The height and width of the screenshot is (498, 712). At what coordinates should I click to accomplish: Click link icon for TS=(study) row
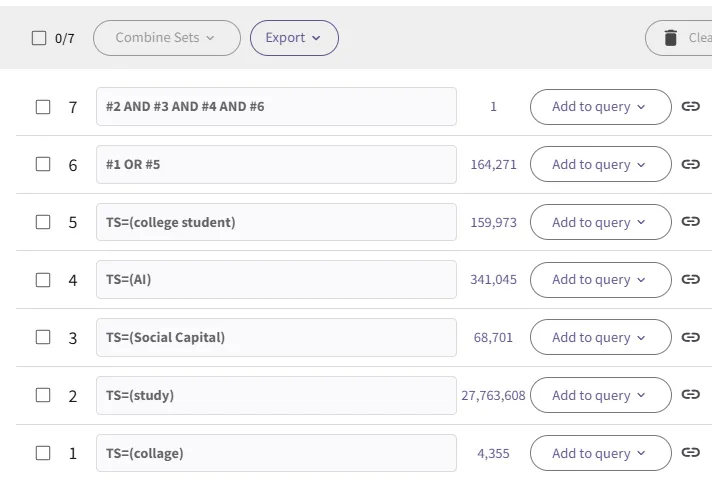click(690, 395)
